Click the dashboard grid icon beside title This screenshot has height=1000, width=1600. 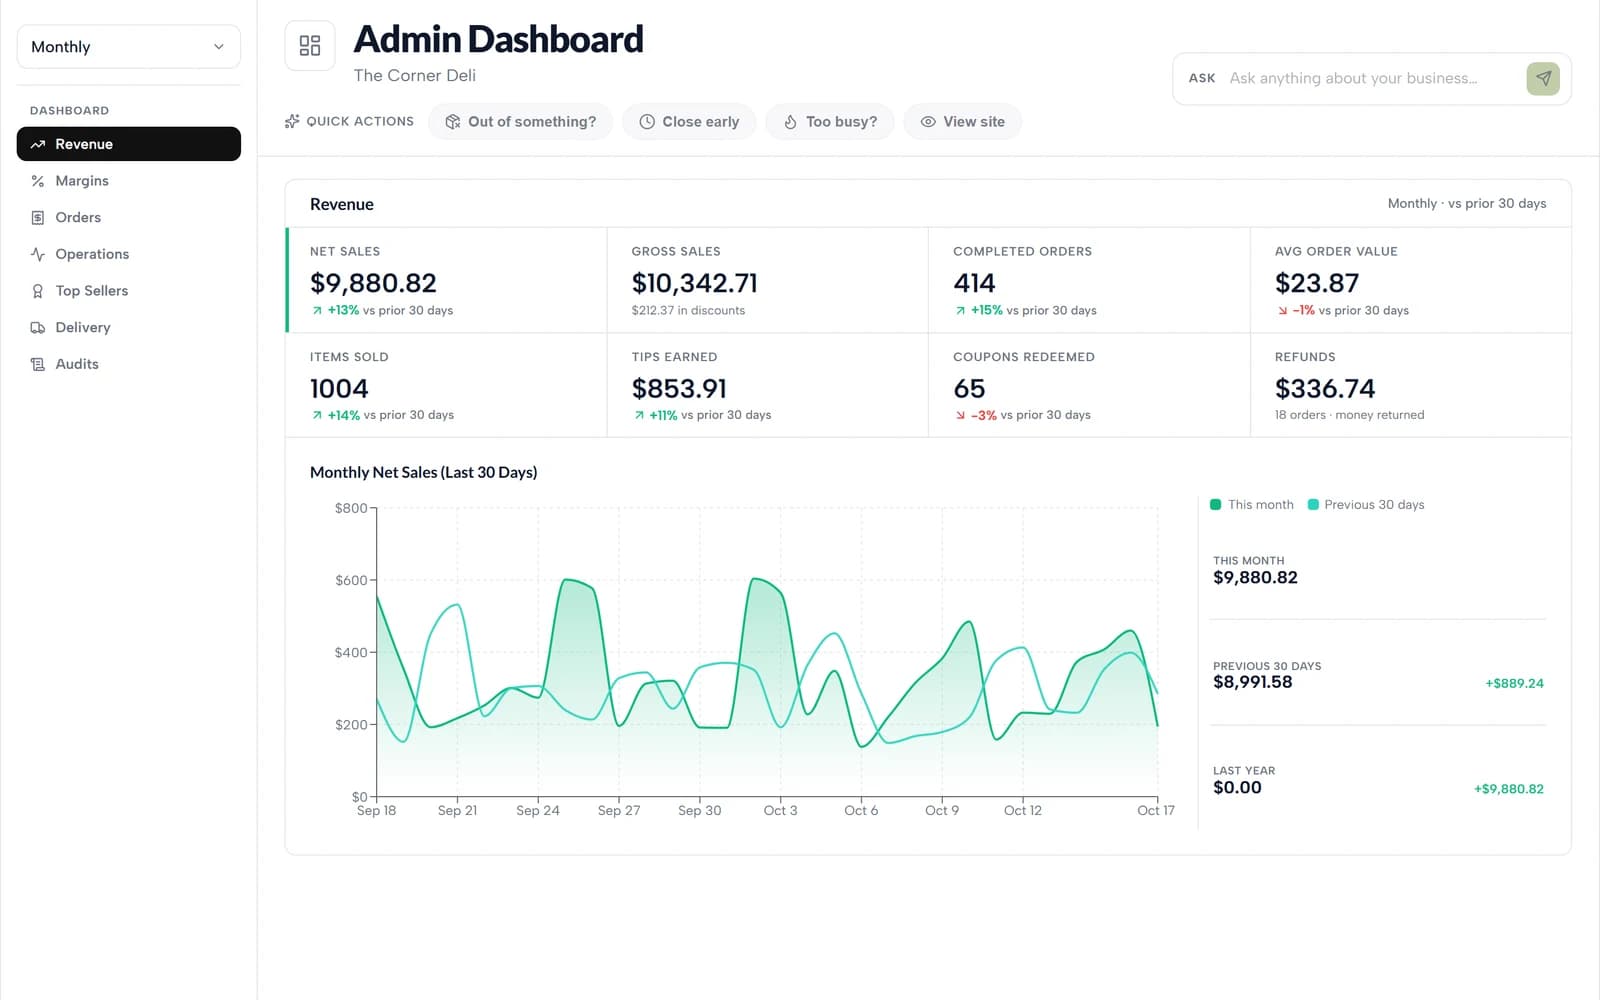click(310, 46)
